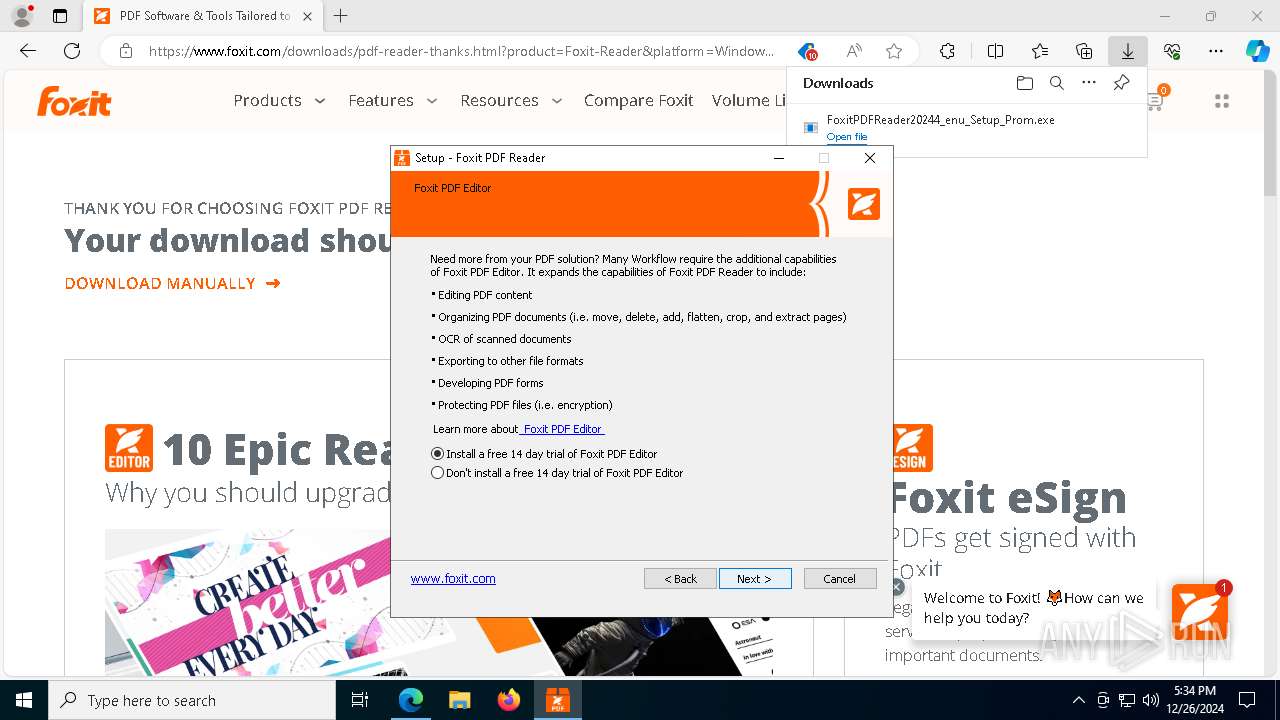This screenshot has height=720, width=1280.
Task: Open downloads folder icon in Downloads panel
Action: tap(1024, 83)
